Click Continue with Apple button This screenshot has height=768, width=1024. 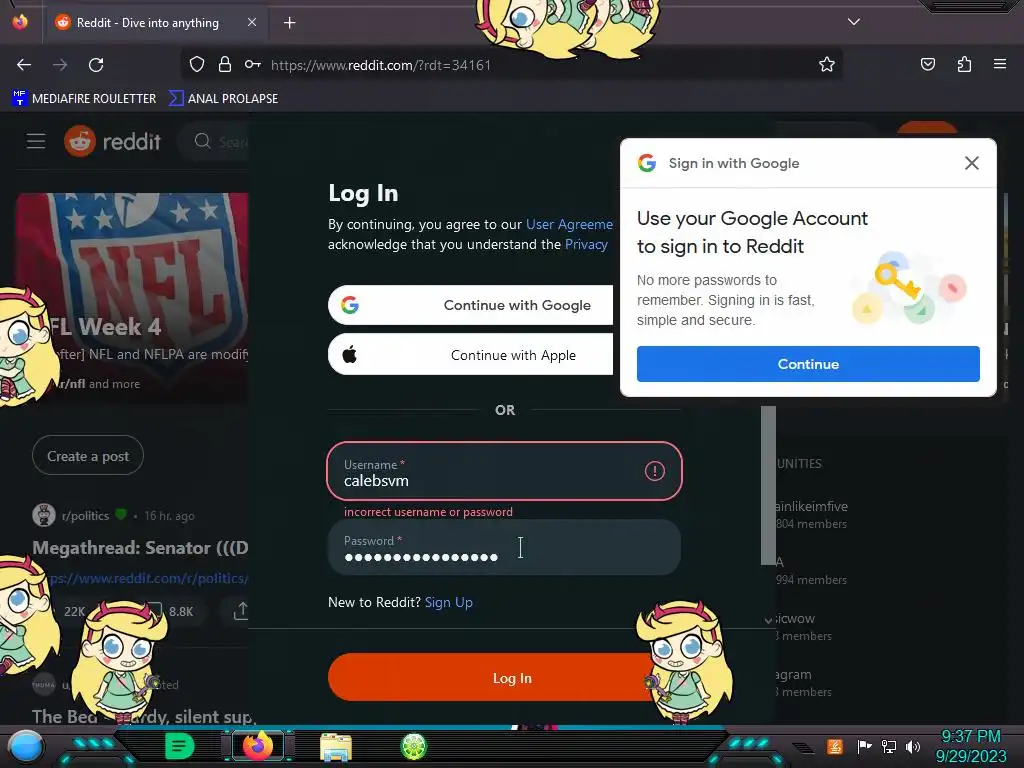tap(470, 355)
